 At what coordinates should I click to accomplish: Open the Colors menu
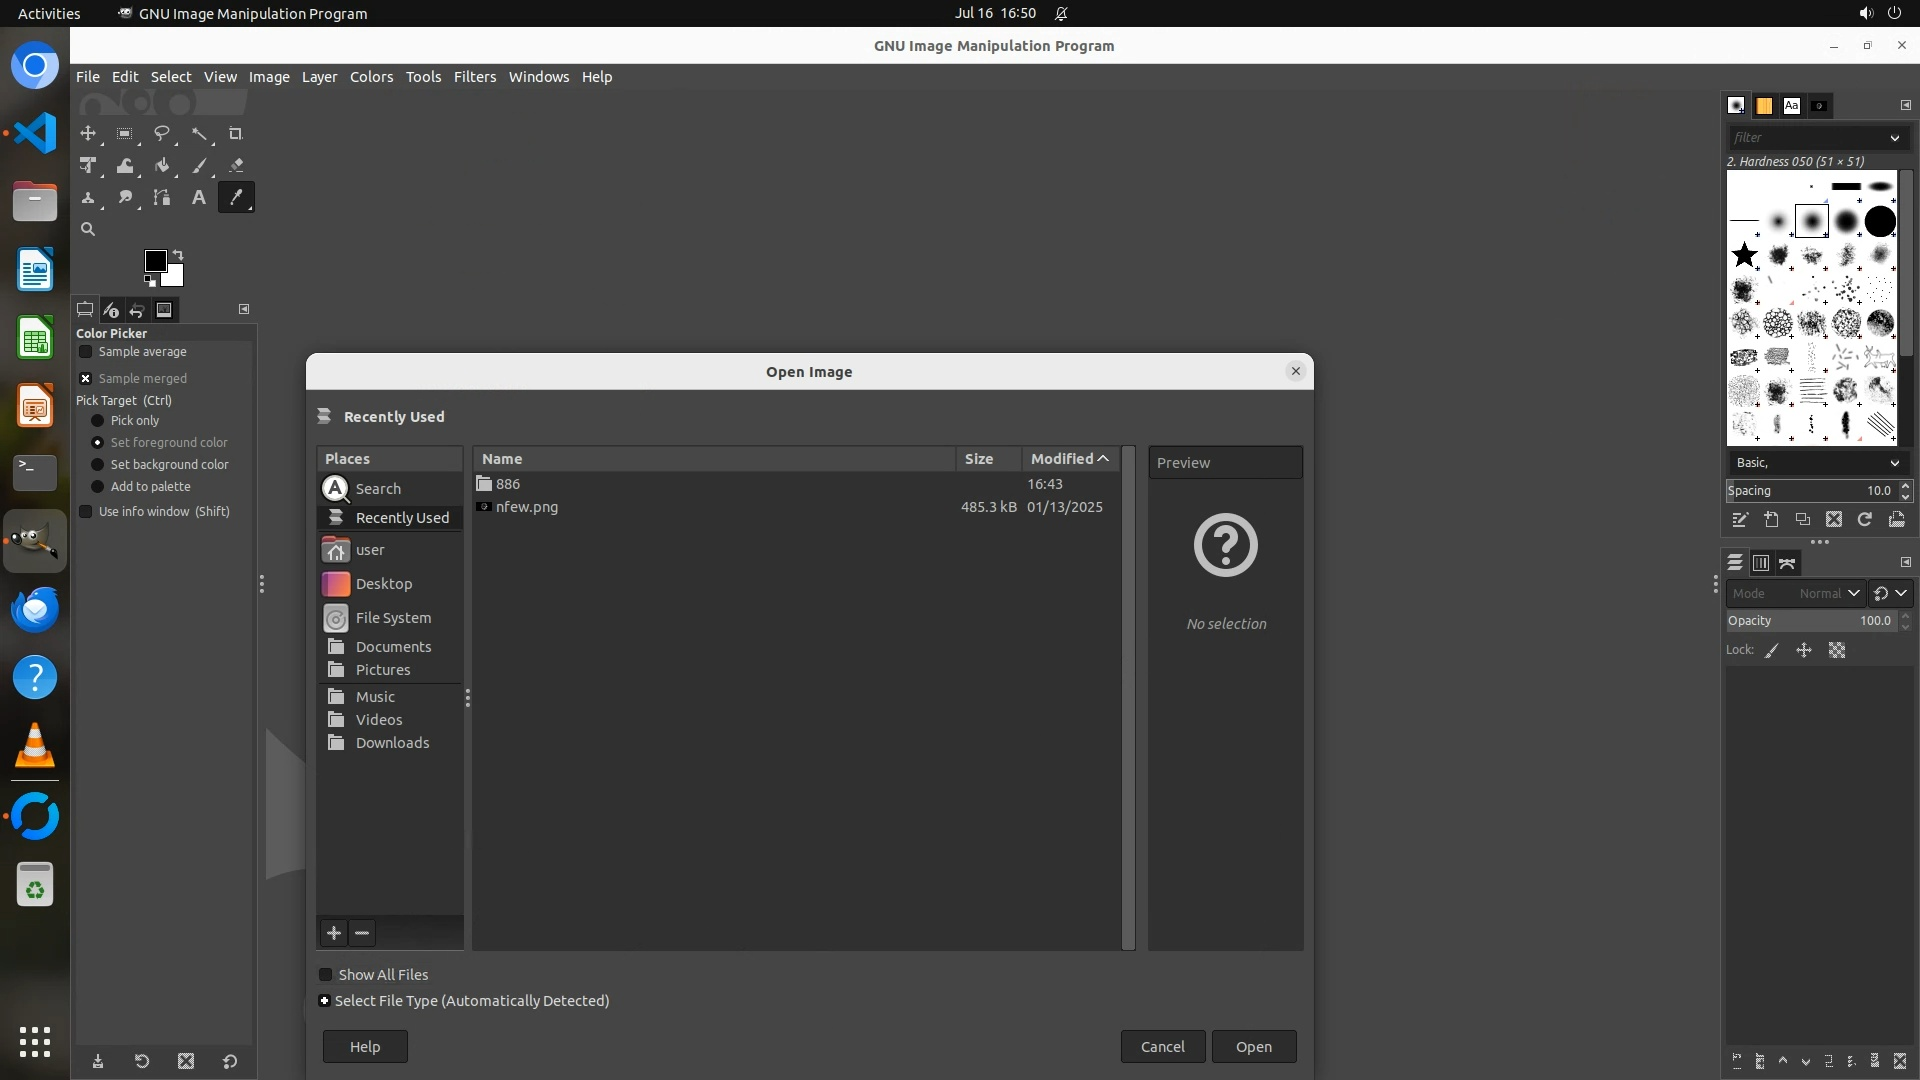click(371, 77)
